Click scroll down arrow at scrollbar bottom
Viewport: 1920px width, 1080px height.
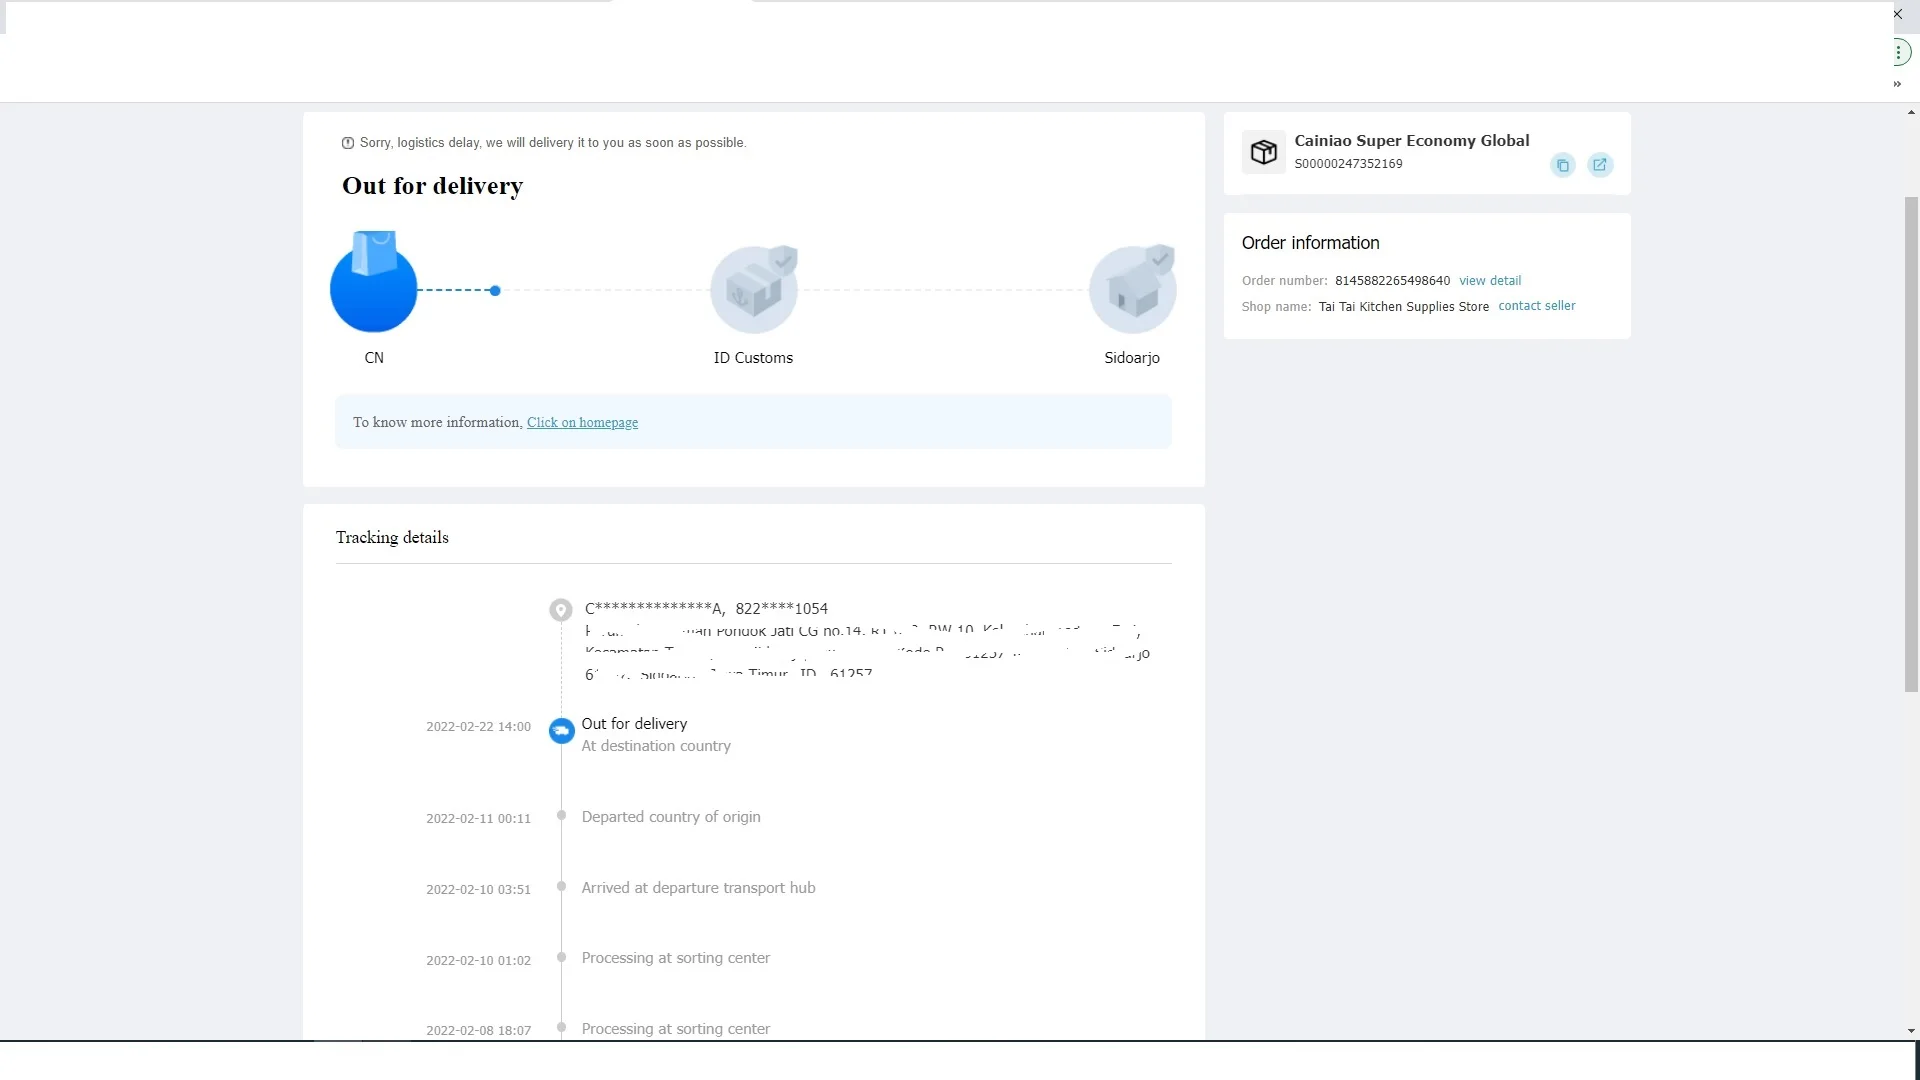click(x=1911, y=1031)
